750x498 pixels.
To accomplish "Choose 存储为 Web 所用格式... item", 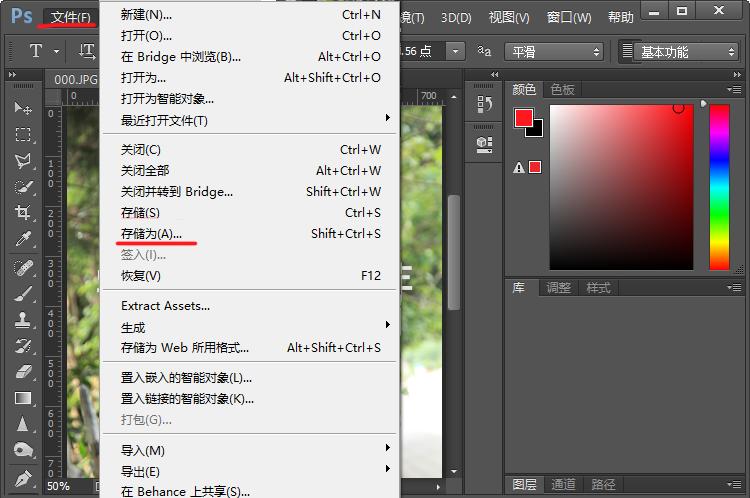I will coord(251,348).
